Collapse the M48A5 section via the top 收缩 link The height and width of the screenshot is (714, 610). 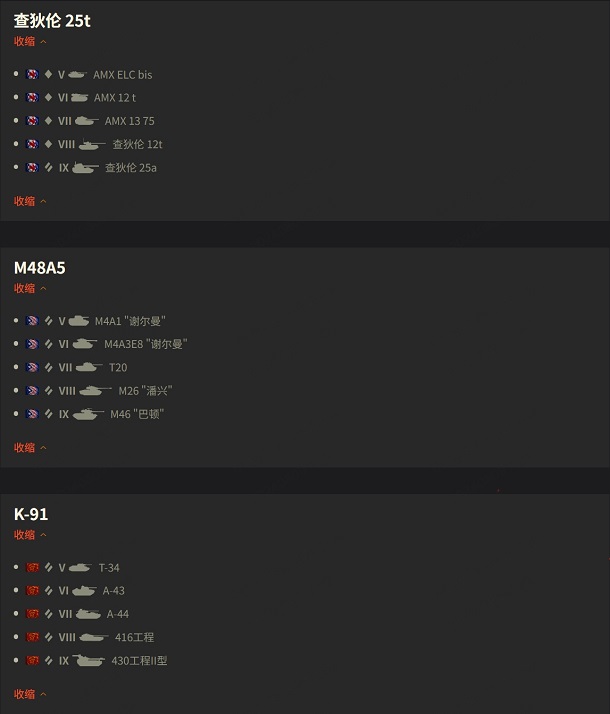pyautogui.click(x=30, y=288)
